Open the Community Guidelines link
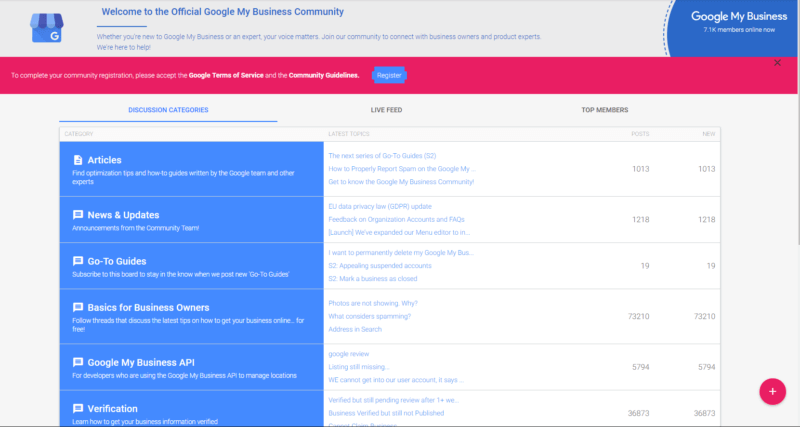The height and width of the screenshot is (427, 800). point(324,76)
